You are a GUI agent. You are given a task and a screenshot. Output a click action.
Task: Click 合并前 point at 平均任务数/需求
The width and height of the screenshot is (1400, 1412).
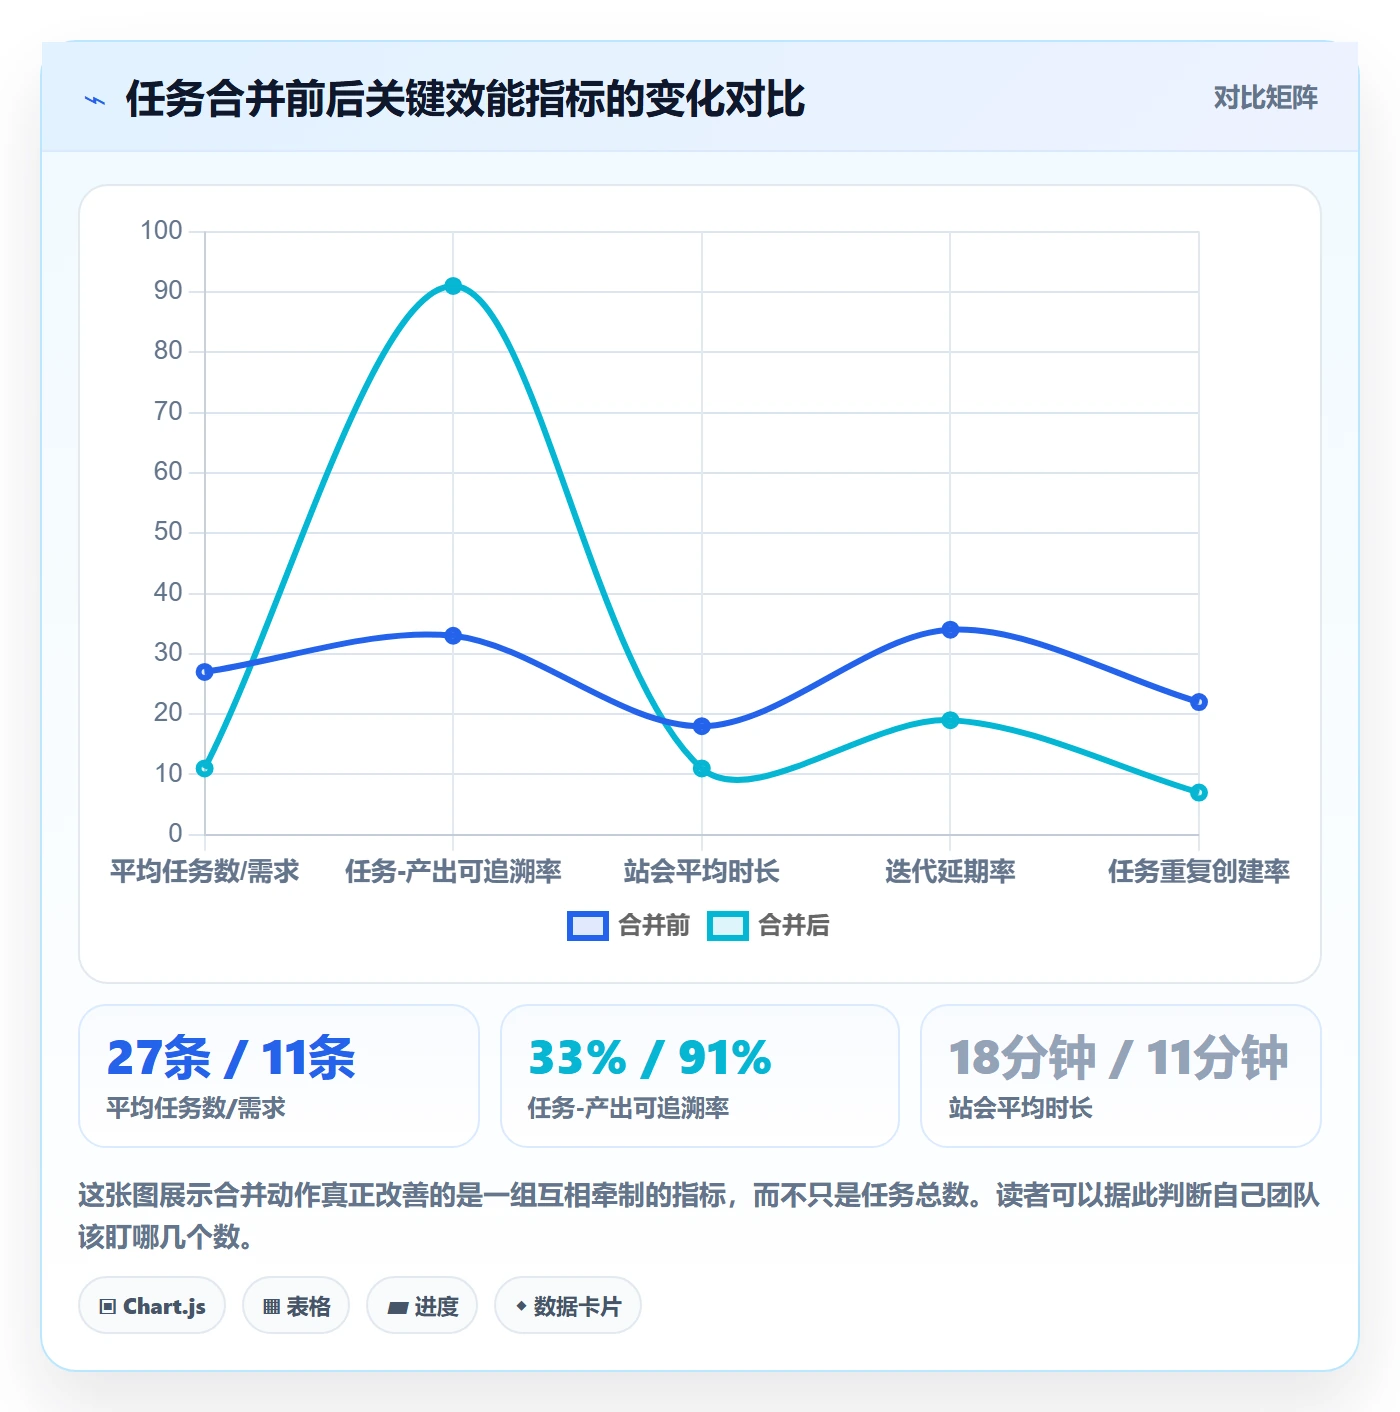point(205,672)
